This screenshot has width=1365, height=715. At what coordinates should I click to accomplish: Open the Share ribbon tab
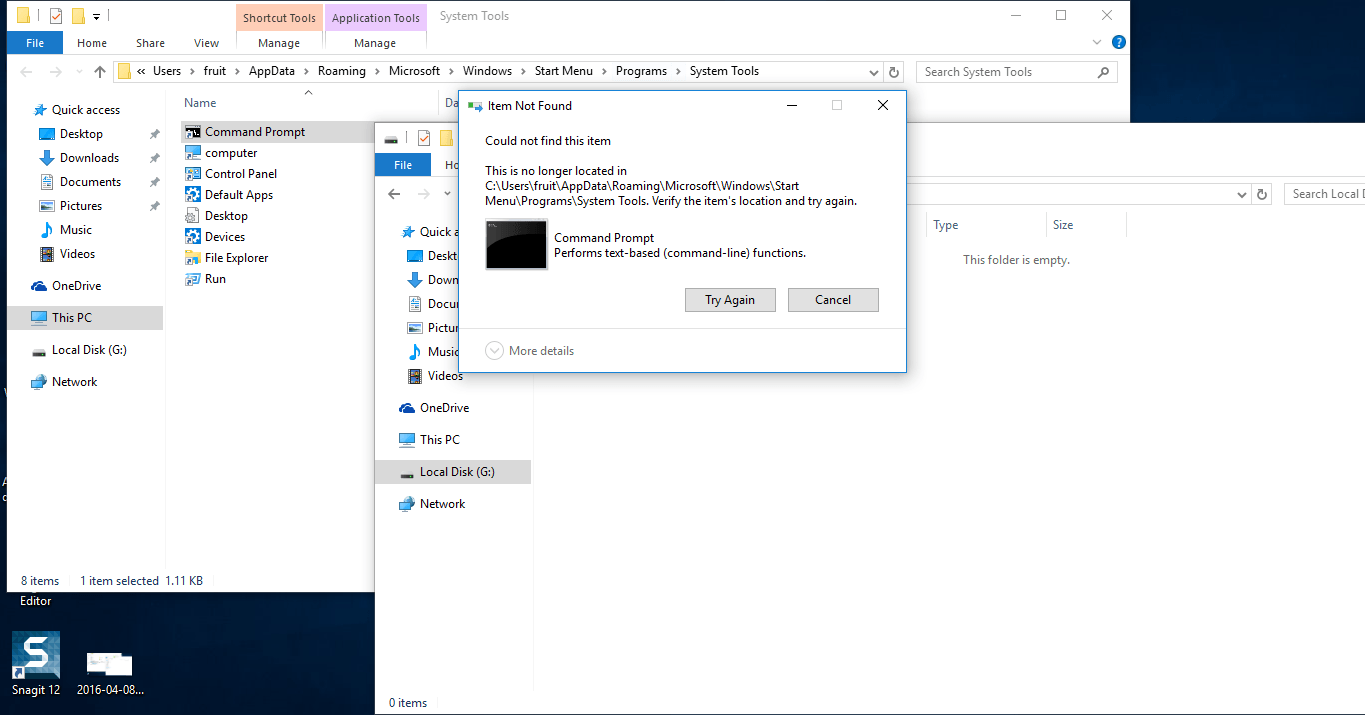pos(151,43)
